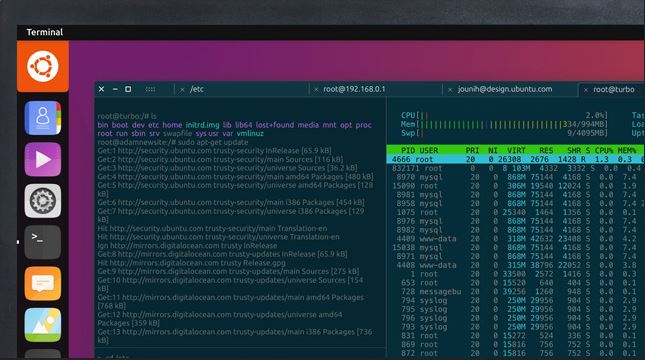Select process row 4408 www-data
645x360 pixels.
click(x=515, y=265)
